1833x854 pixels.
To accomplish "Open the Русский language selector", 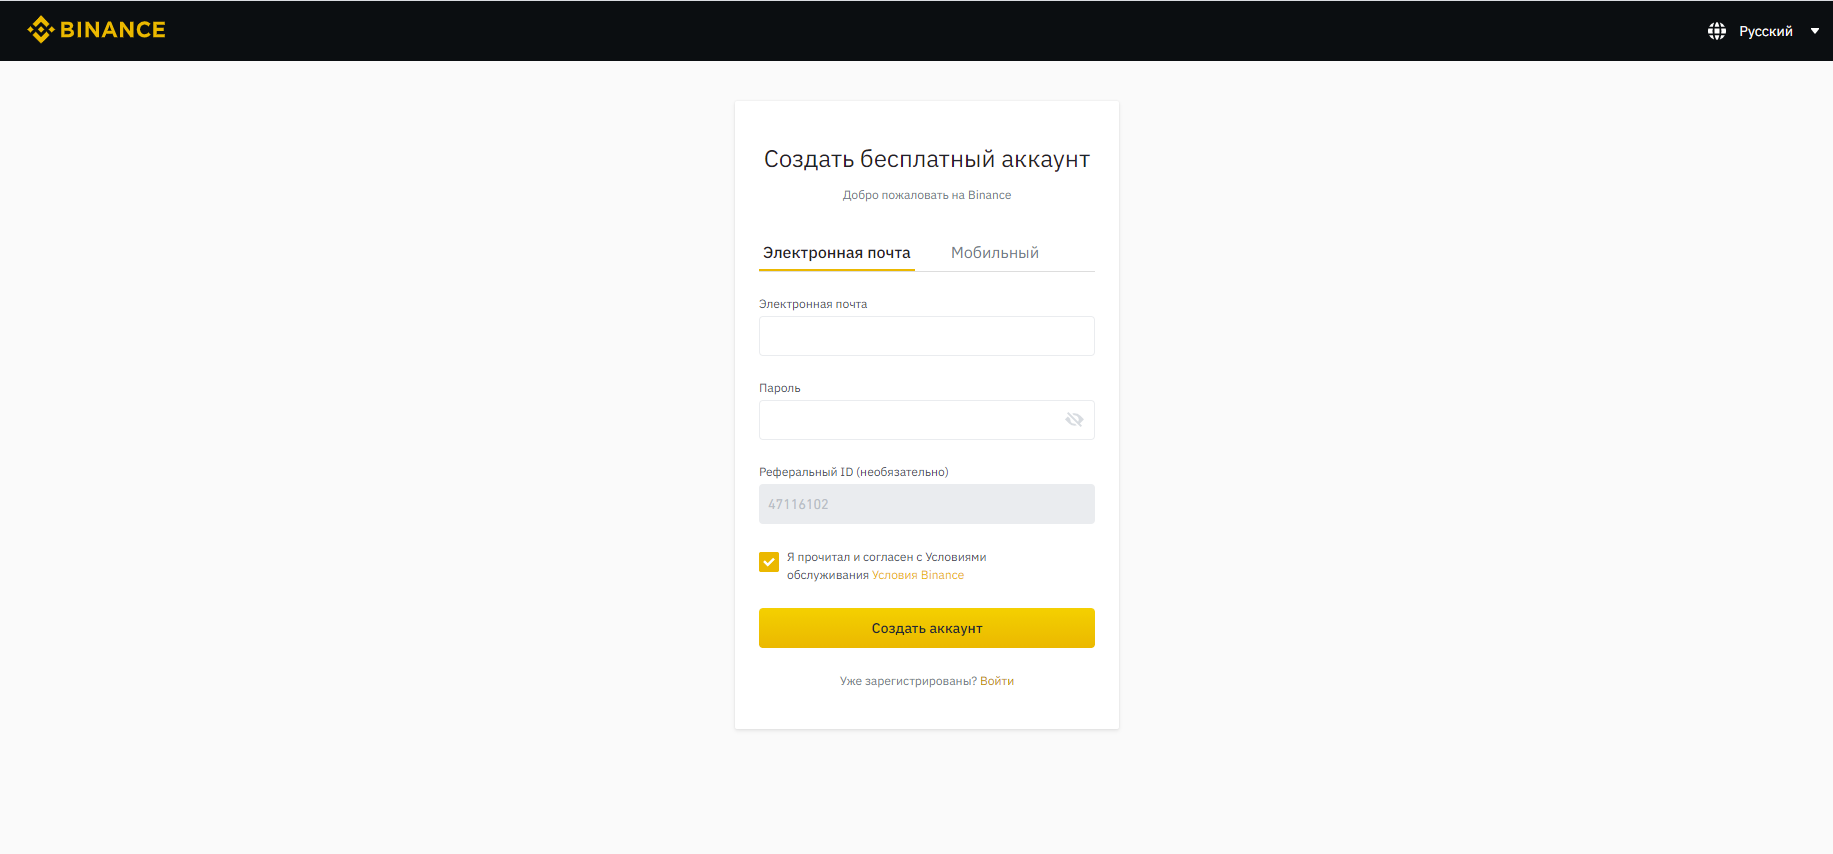I will [x=1765, y=31].
